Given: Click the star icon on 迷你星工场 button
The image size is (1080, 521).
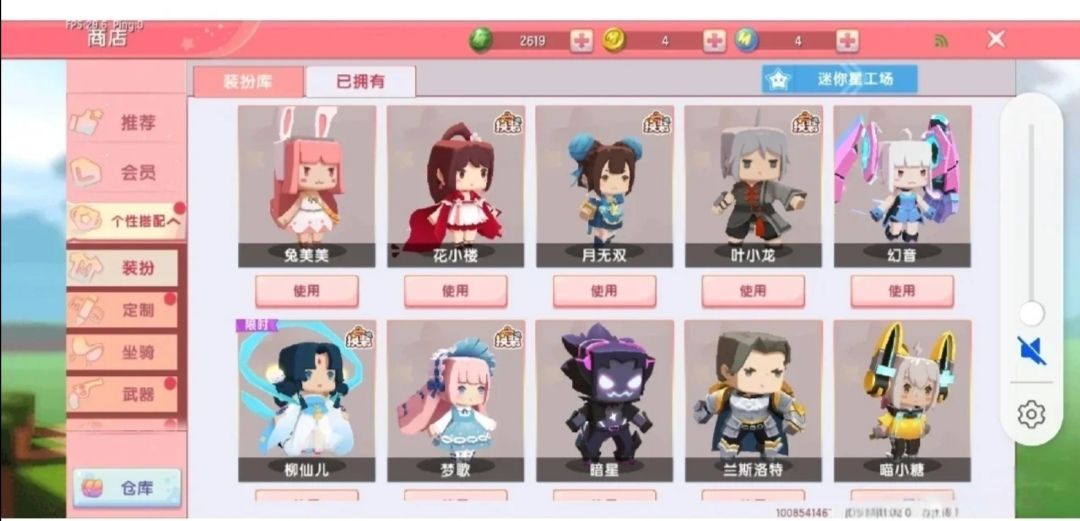Looking at the screenshot, I should [778, 80].
